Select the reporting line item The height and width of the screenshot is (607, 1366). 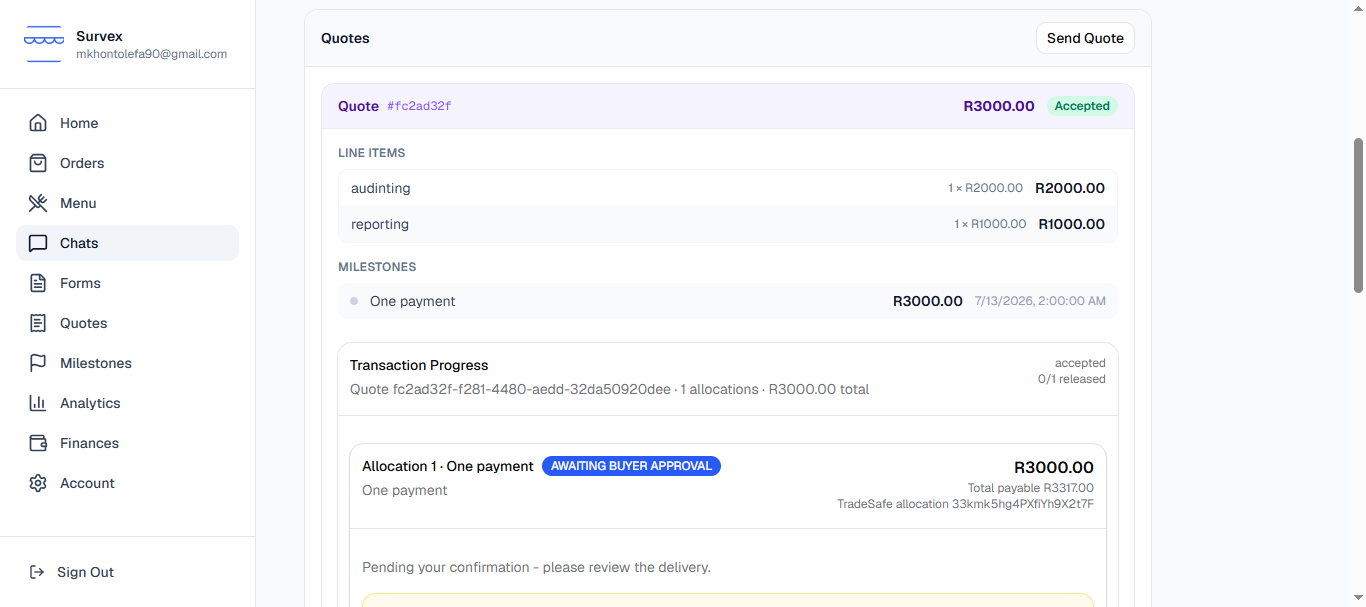tap(728, 224)
